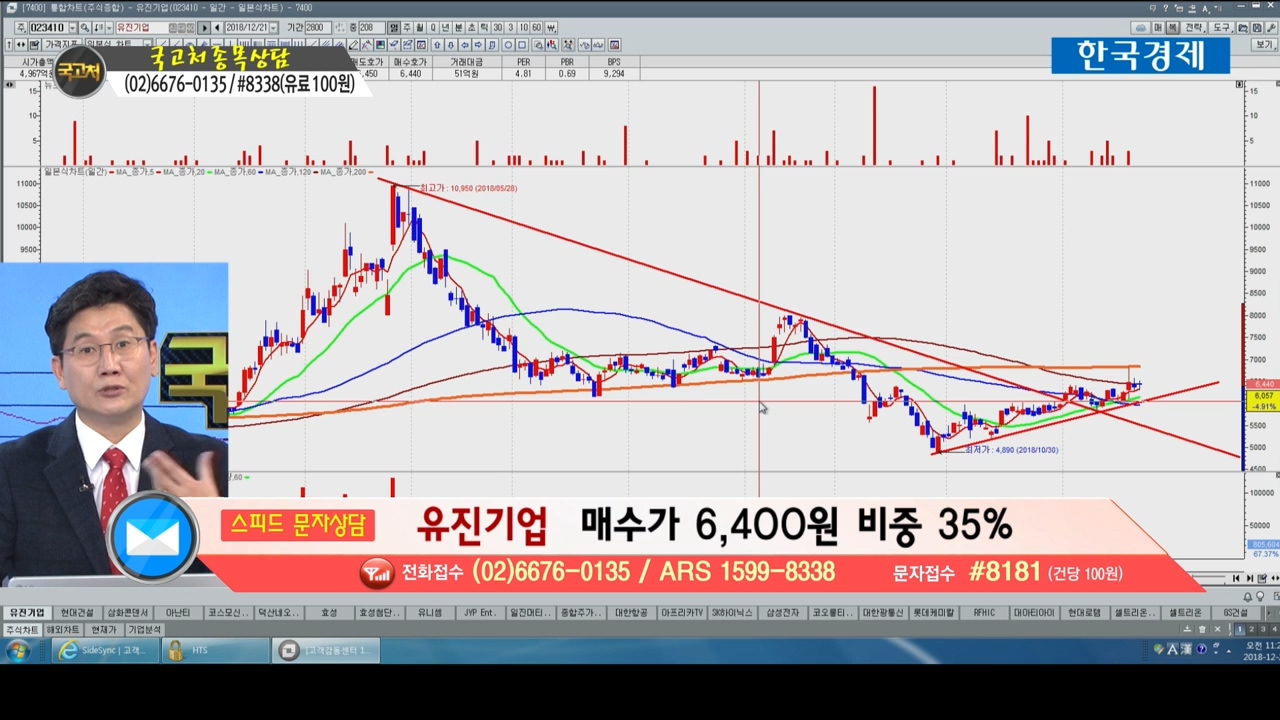Open Internet Explorer SideSync taskbar item
The width and height of the screenshot is (1280, 720).
(x=105, y=650)
